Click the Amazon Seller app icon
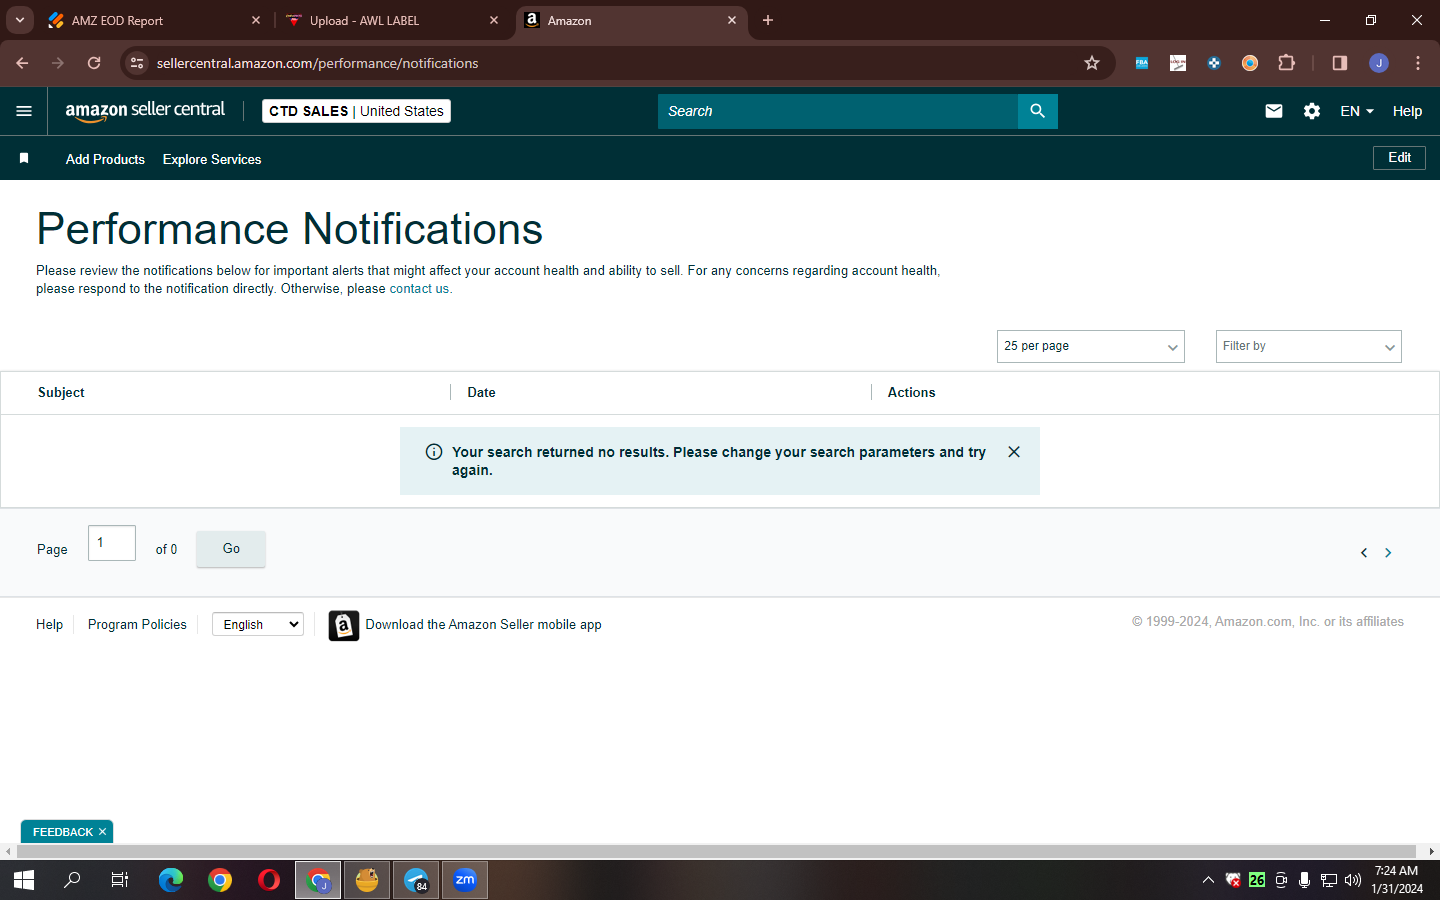The width and height of the screenshot is (1440, 900). click(344, 625)
